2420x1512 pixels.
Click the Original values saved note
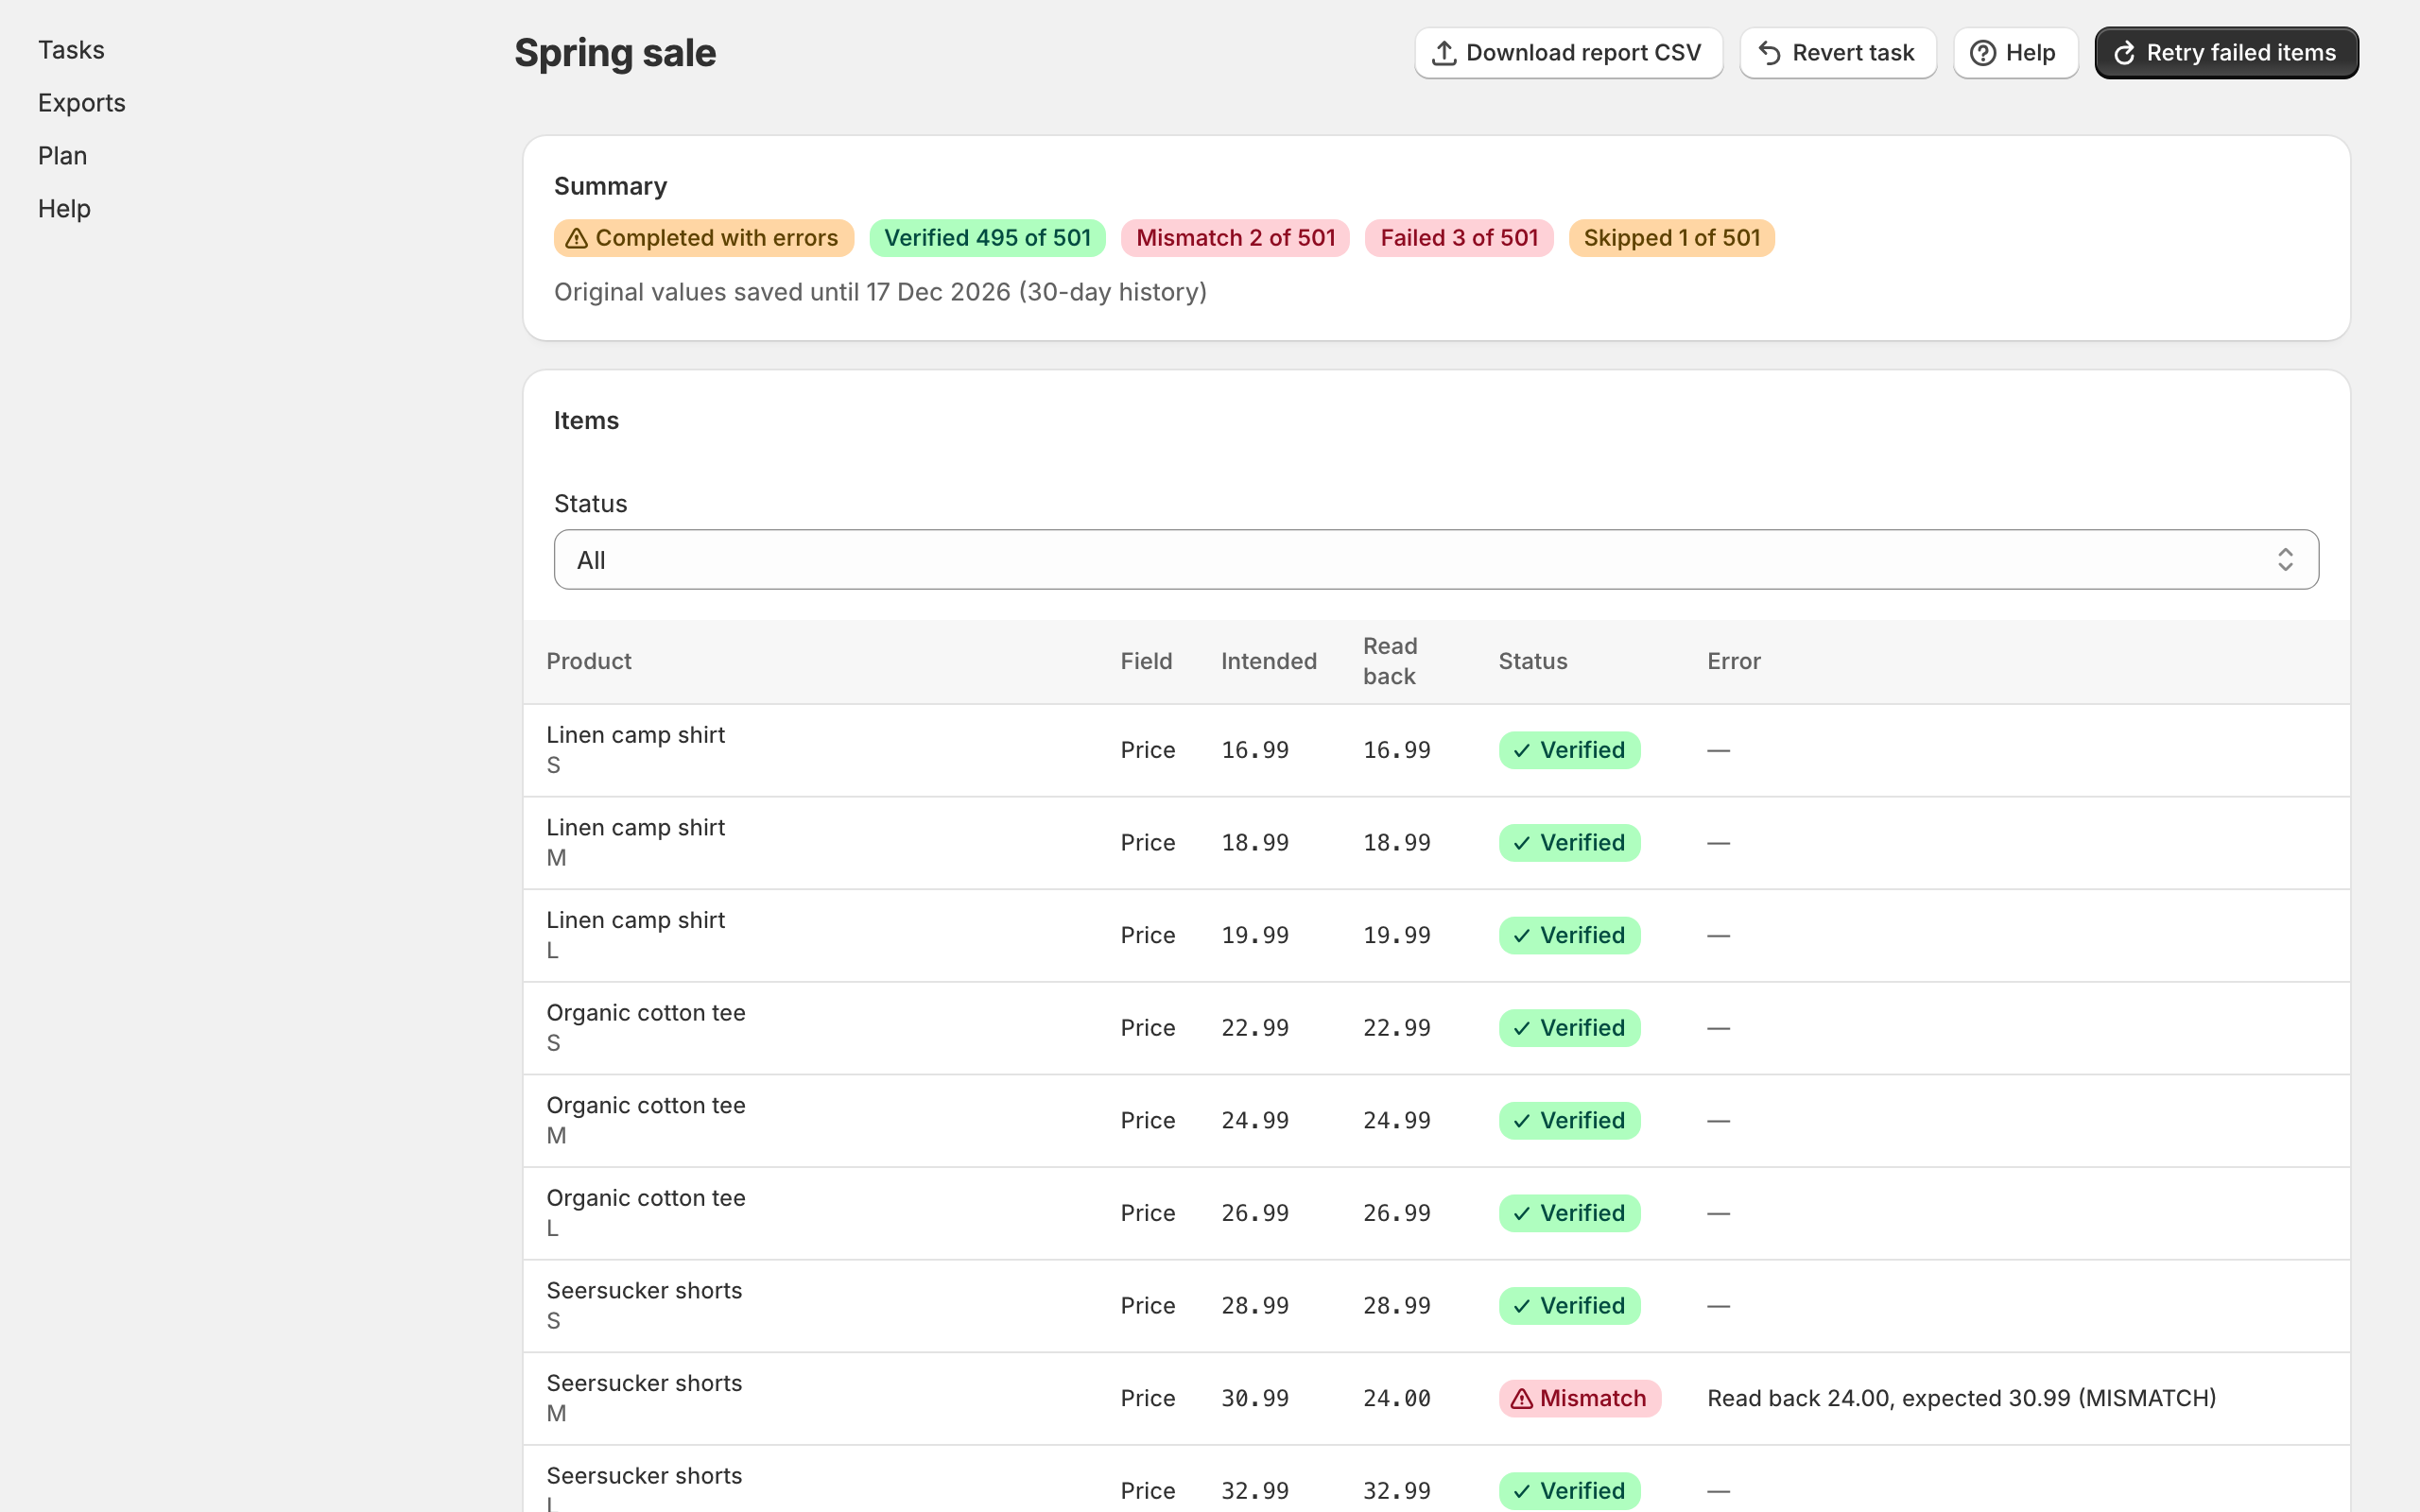pyautogui.click(x=880, y=292)
